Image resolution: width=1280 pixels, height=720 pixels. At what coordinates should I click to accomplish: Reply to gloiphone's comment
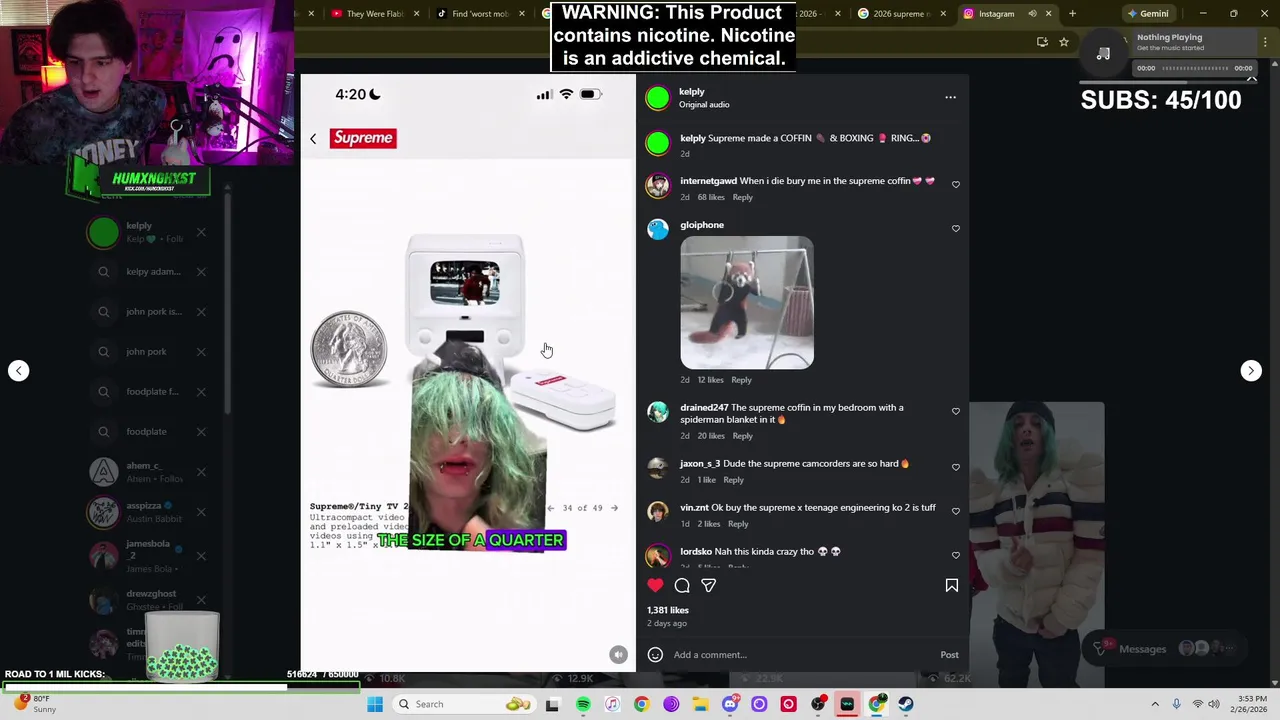coord(741,380)
